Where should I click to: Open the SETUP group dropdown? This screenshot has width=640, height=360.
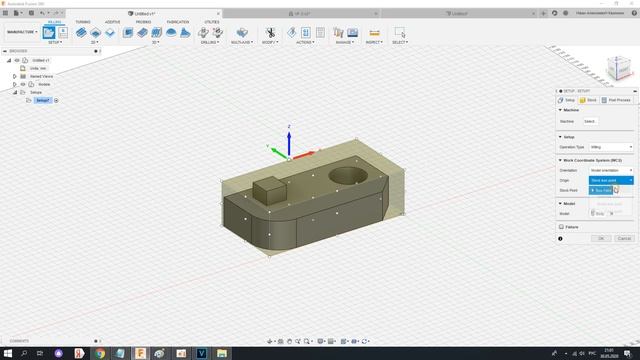point(55,42)
